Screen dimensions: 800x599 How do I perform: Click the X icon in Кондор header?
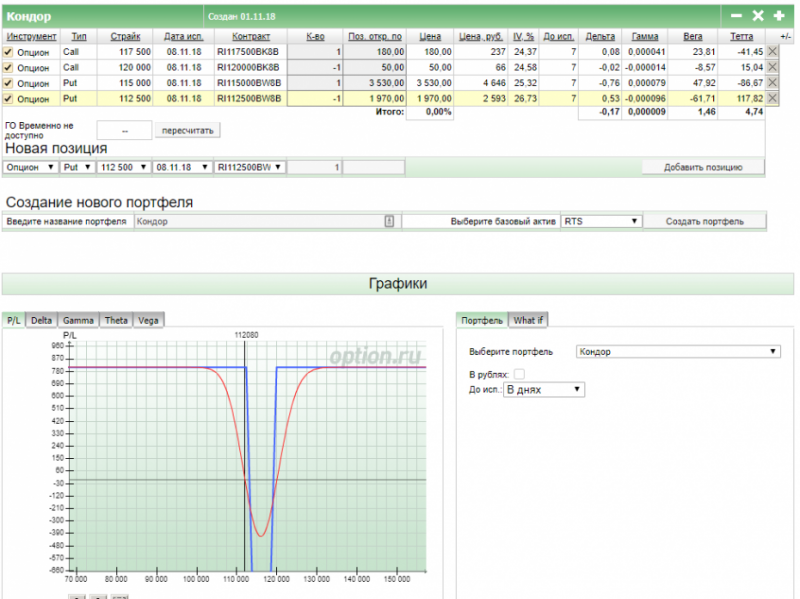758,16
